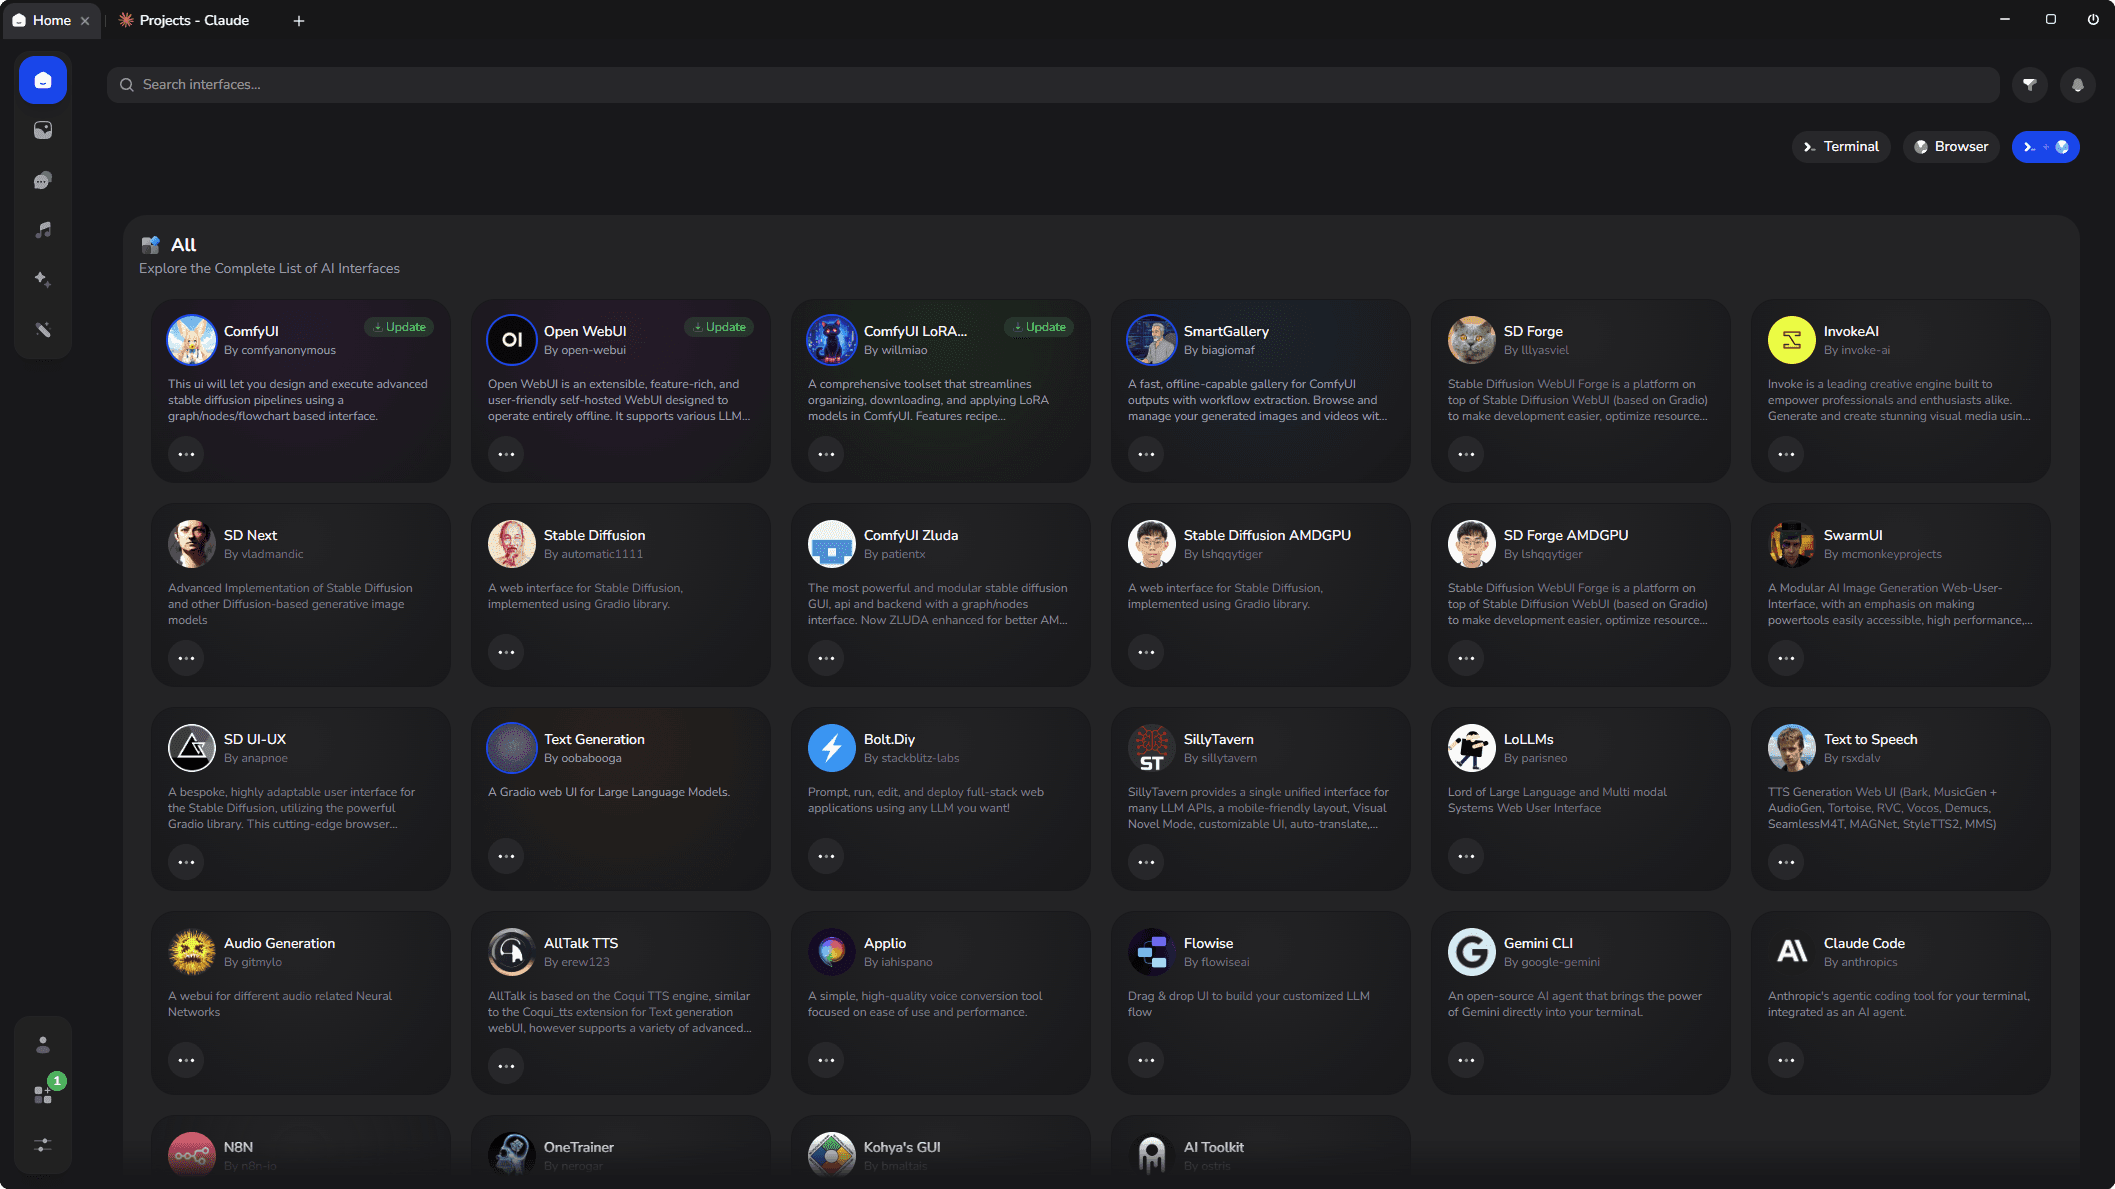Image resolution: width=2115 pixels, height=1189 pixels.
Task: Open the Terminal button
Action: 1841,147
